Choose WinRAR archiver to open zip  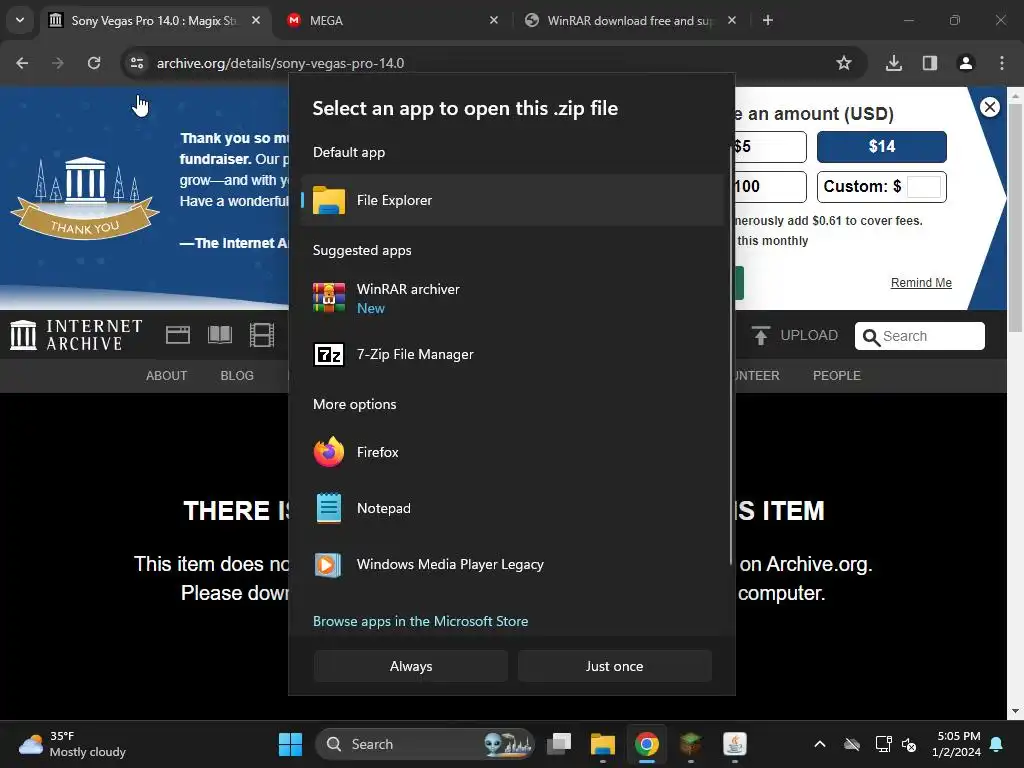pyautogui.click(x=513, y=298)
